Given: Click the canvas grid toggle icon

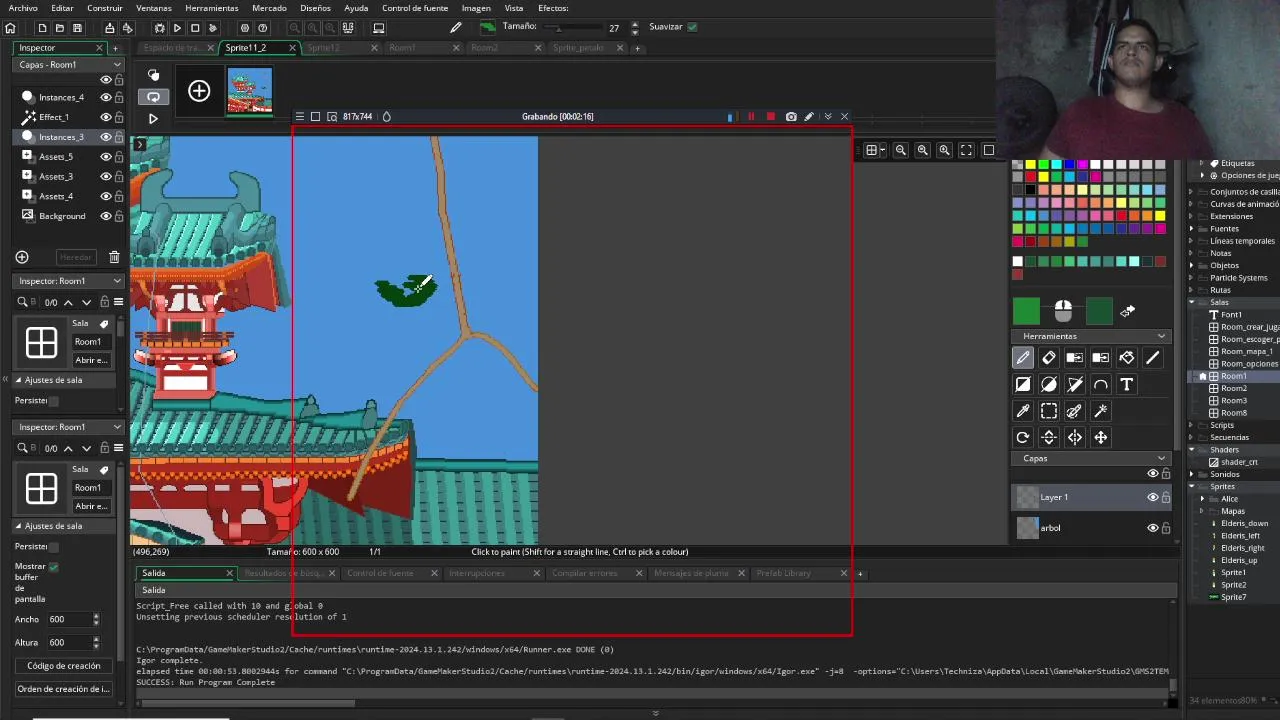Looking at the screenshot, I should [x=872, y=150].
